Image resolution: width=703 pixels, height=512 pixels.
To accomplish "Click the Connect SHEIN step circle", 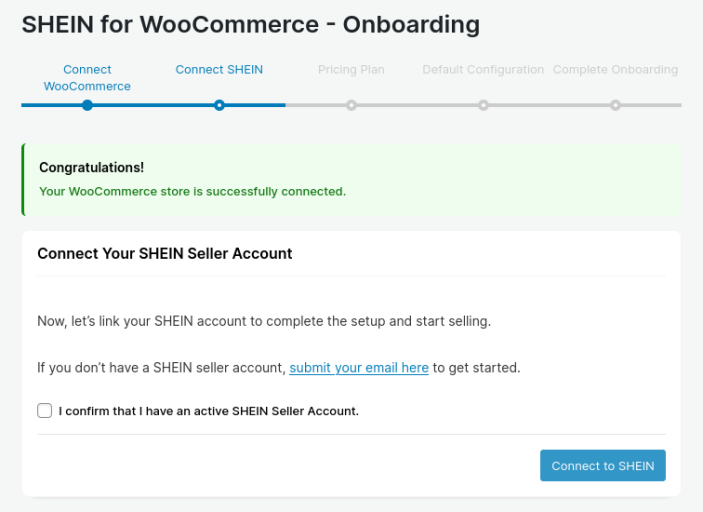I will pos(219,105).
